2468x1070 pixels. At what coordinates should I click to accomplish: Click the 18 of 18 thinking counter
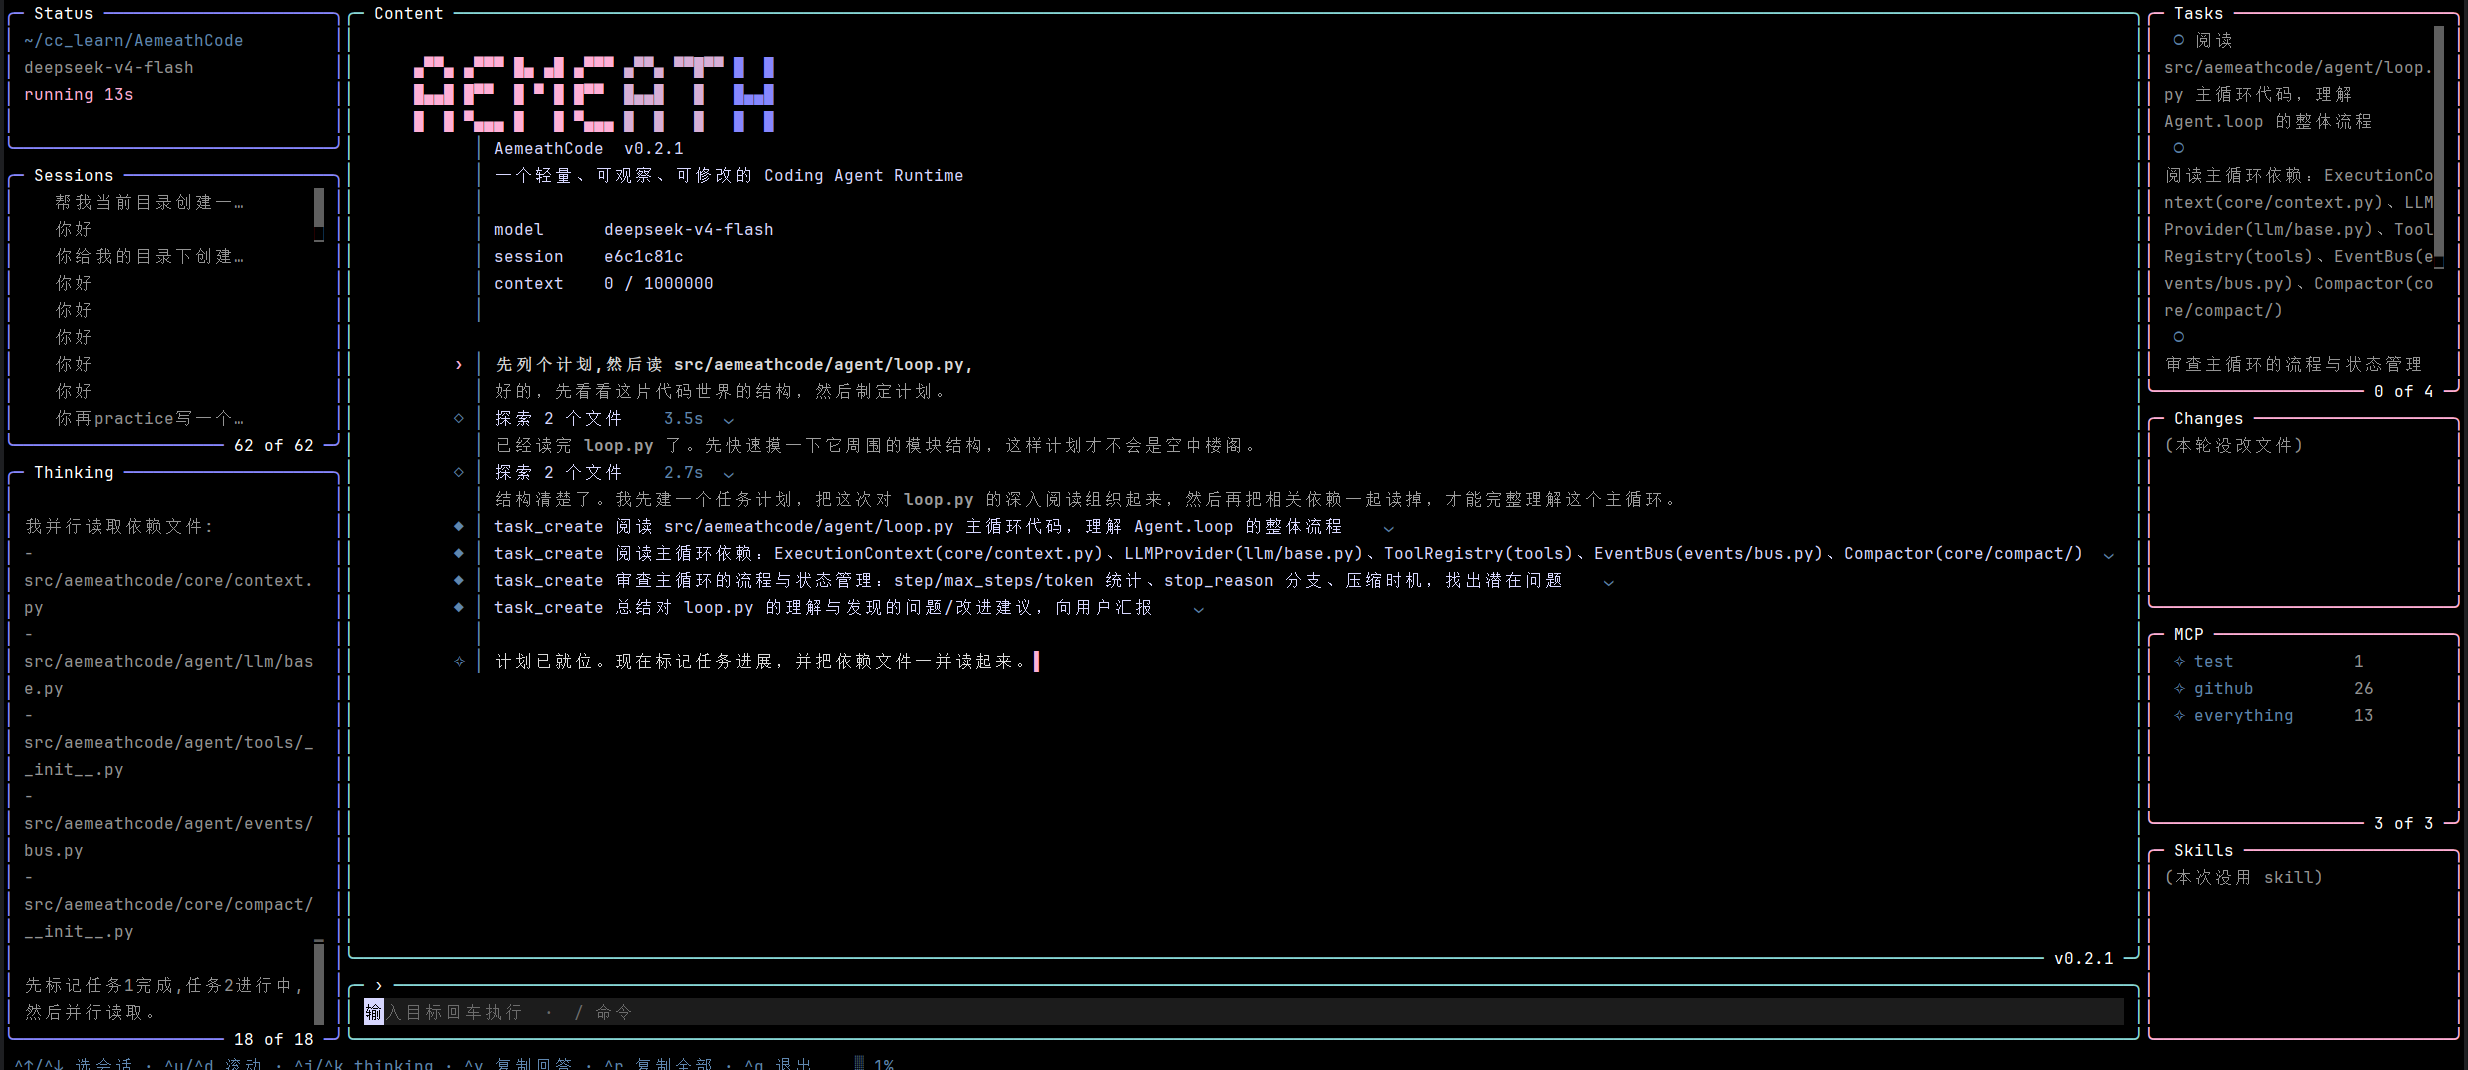click(x=274, y=1040)
